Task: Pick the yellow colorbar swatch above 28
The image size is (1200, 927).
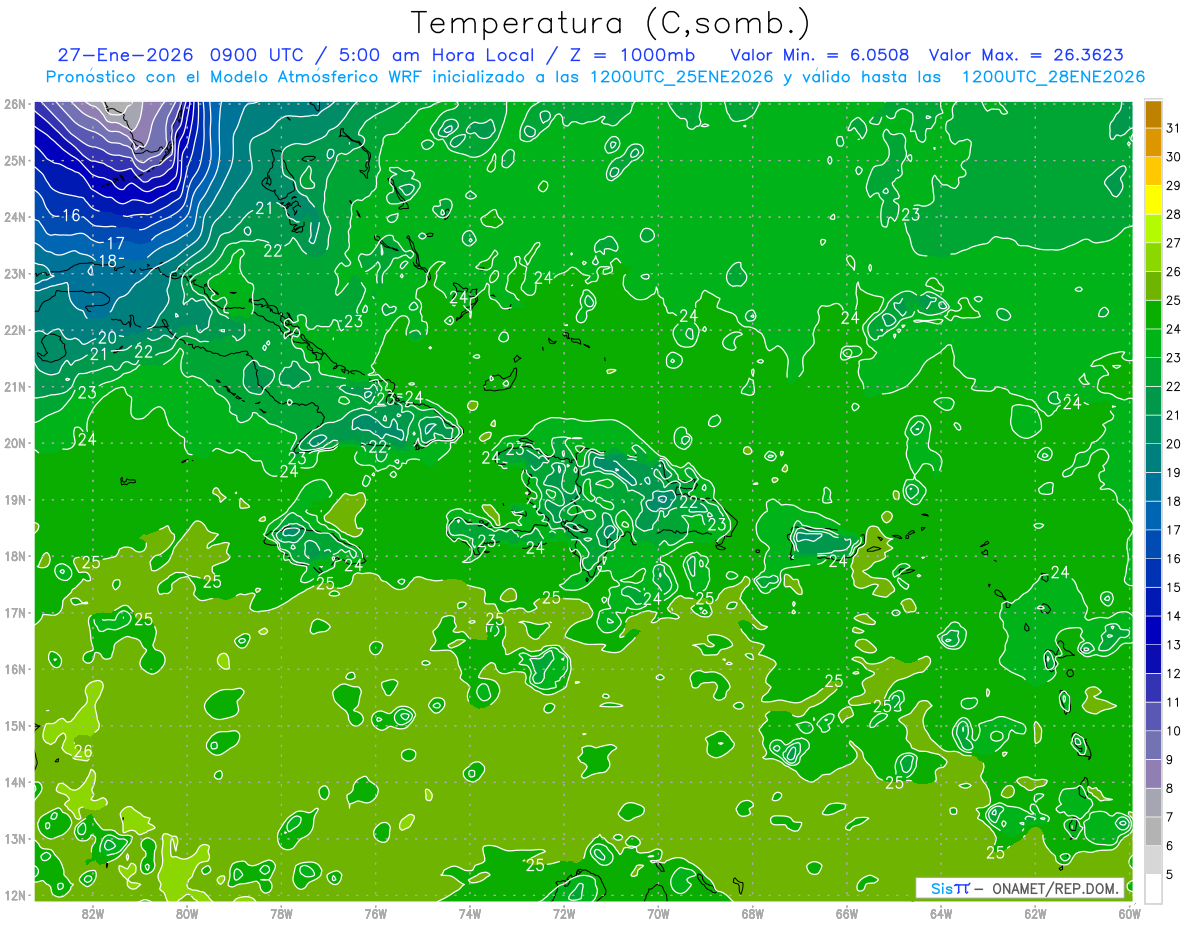Action: 1153,200
